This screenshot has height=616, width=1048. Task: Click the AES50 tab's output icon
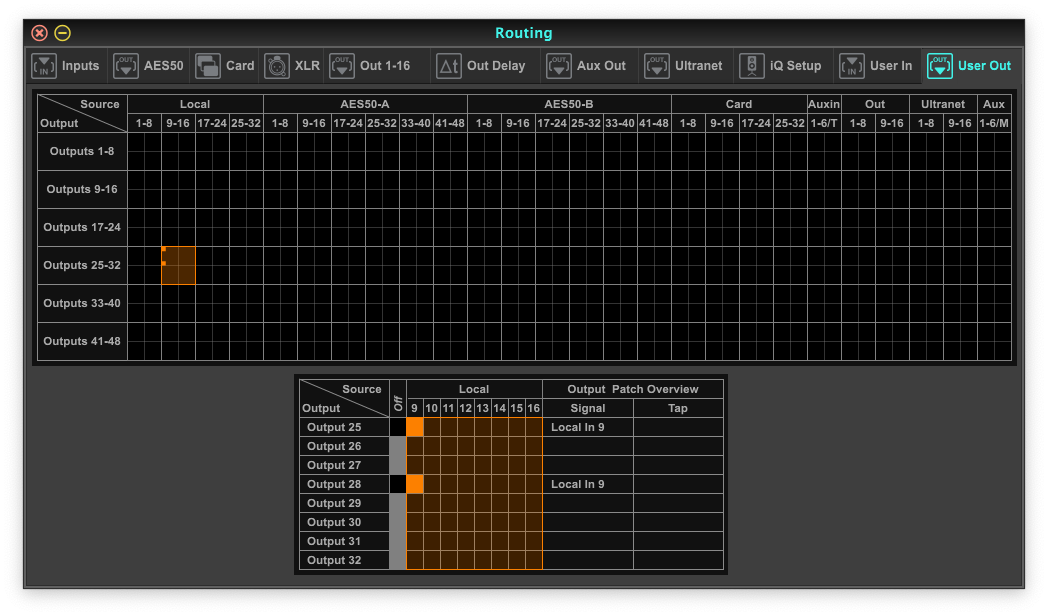coord(126,66)
